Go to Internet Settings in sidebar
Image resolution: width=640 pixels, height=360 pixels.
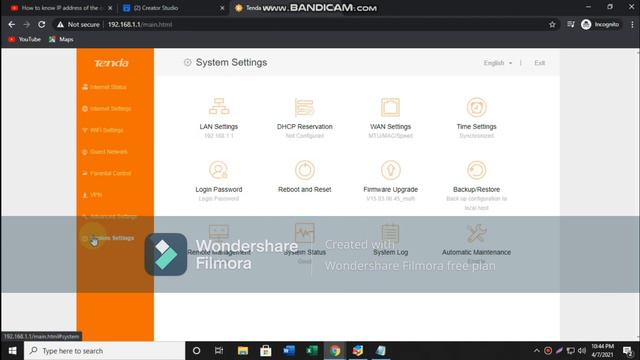[107, 109]
